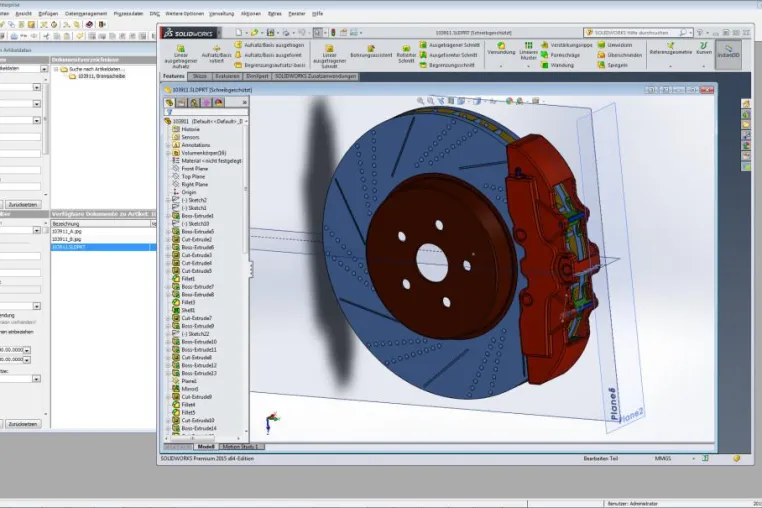Screen dimensions: 762x508
Task: Click Open file icon in SolidWorks toolbar
Action: point(254,33)
